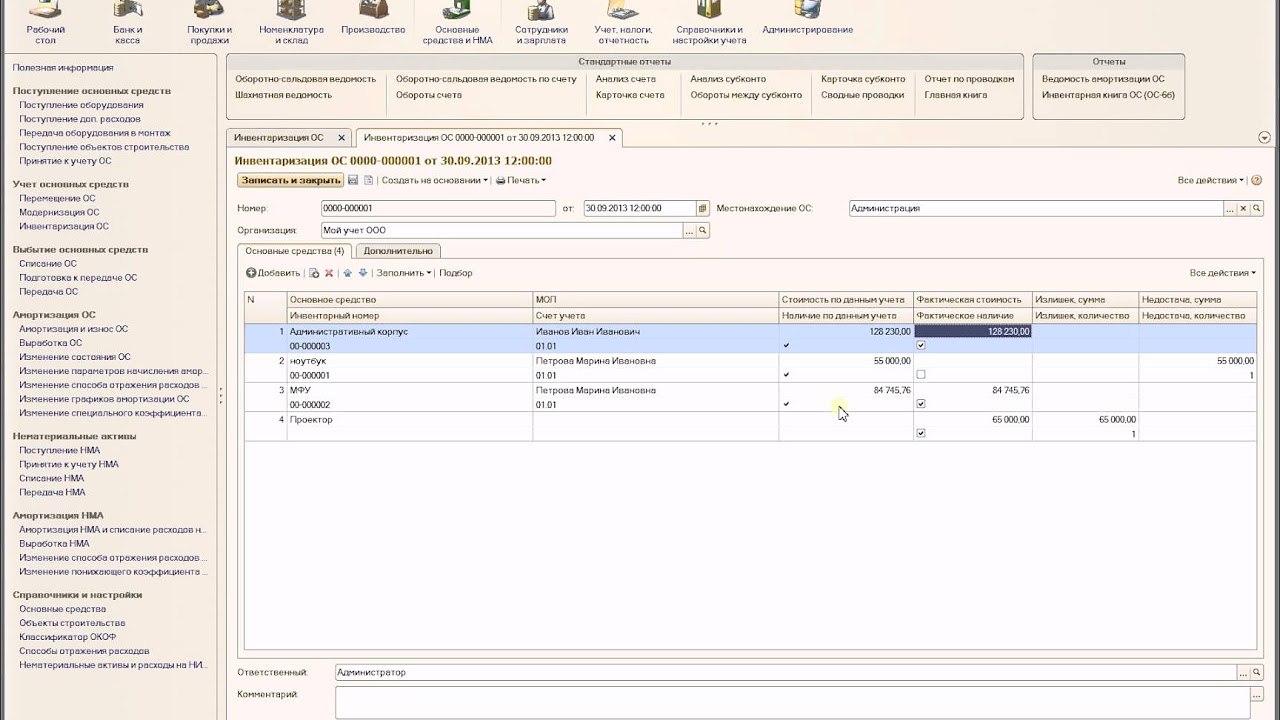1280x720 pixels.
Task: Toggle actual presence checkbox for МФУ
Action: pos(921,404)
